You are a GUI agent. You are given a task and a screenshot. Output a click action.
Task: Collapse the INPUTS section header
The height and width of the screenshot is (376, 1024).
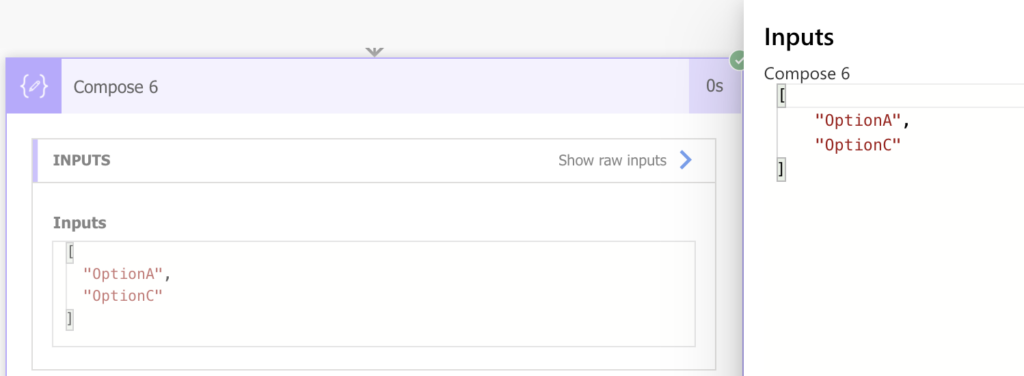pyautogui.click(x=374, y=160)
